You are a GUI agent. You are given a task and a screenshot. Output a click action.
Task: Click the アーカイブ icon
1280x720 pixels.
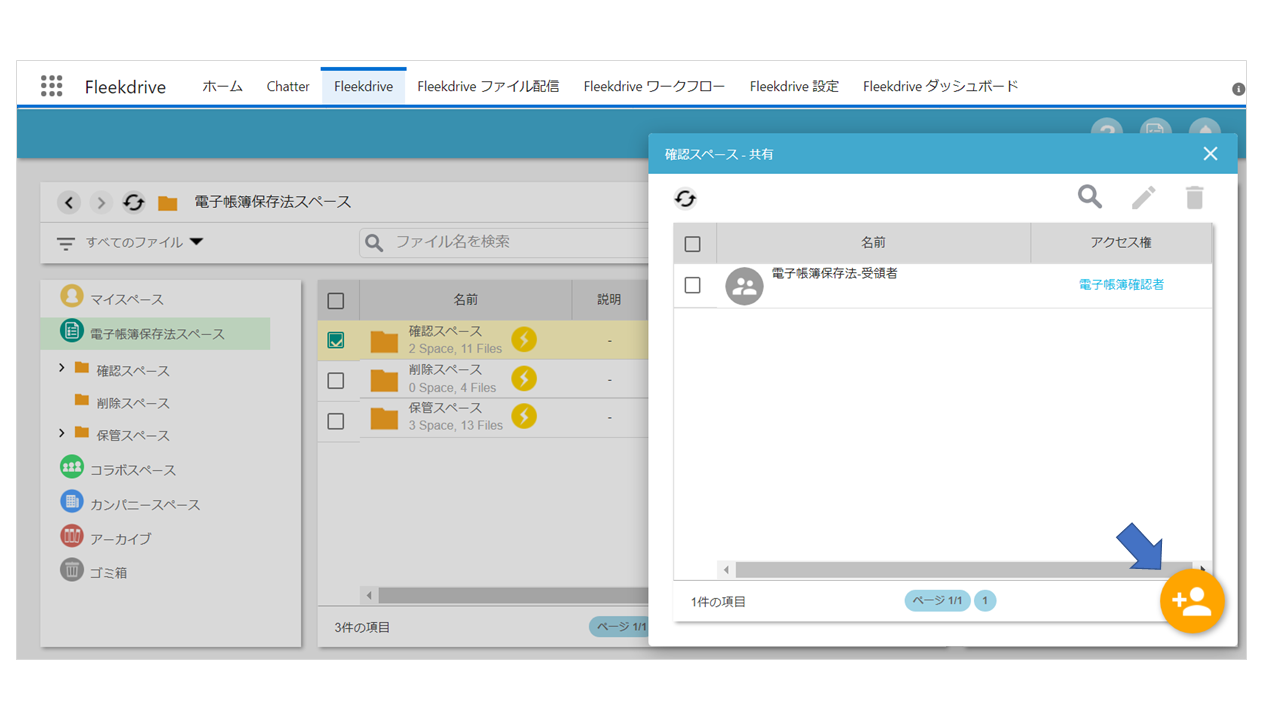click(x=71, y=536)
